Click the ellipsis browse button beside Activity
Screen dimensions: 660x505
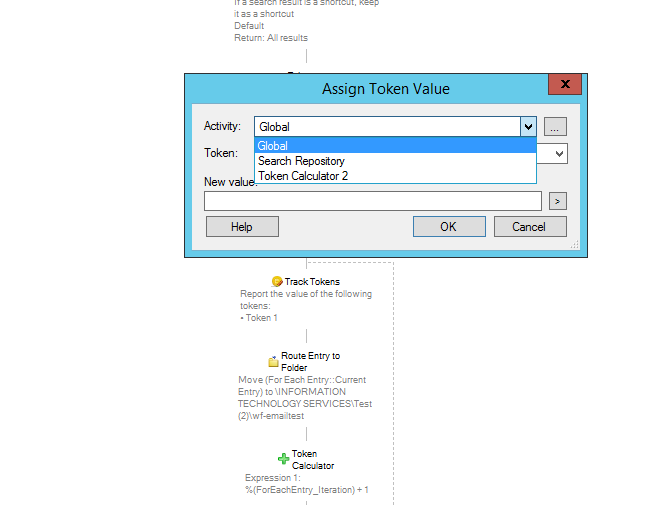tap(555, 127)
